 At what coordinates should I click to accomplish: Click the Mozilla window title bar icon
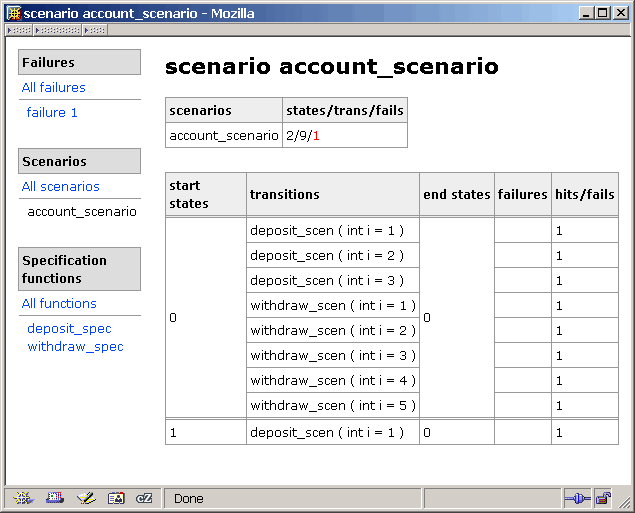(x=14, y=13)
